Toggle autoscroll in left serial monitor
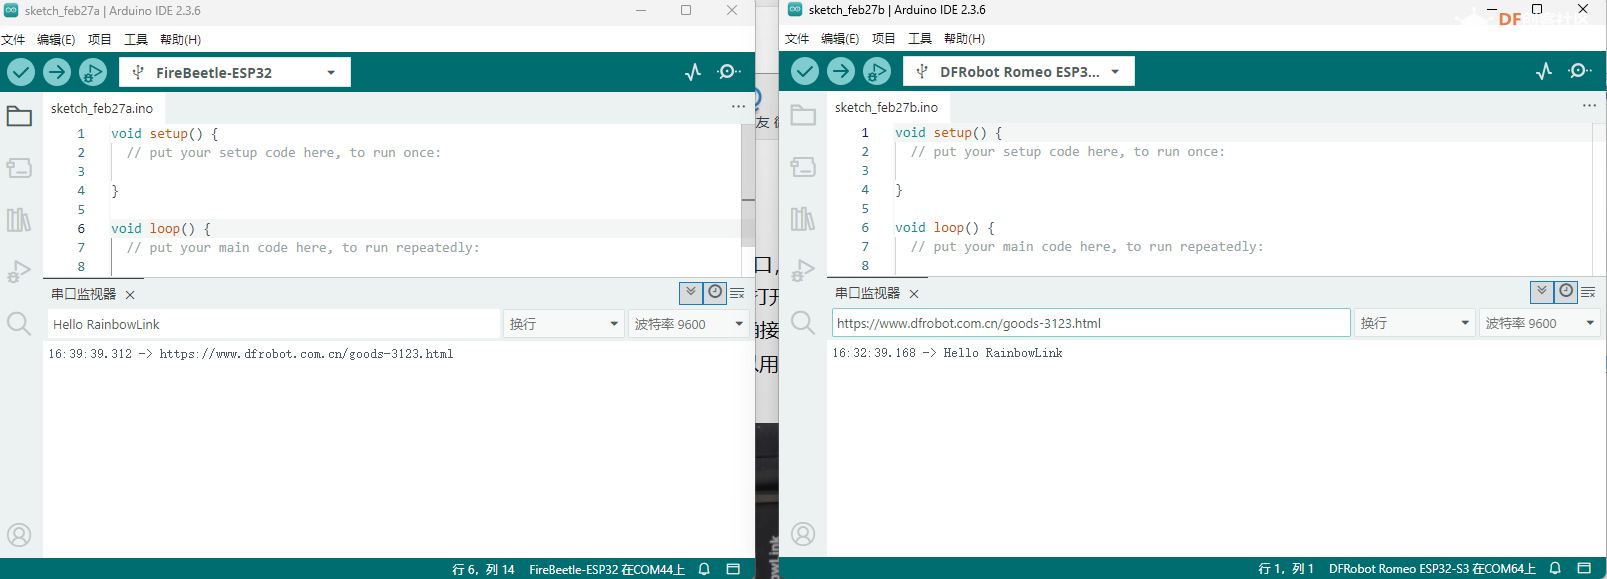 click(690, 293)
